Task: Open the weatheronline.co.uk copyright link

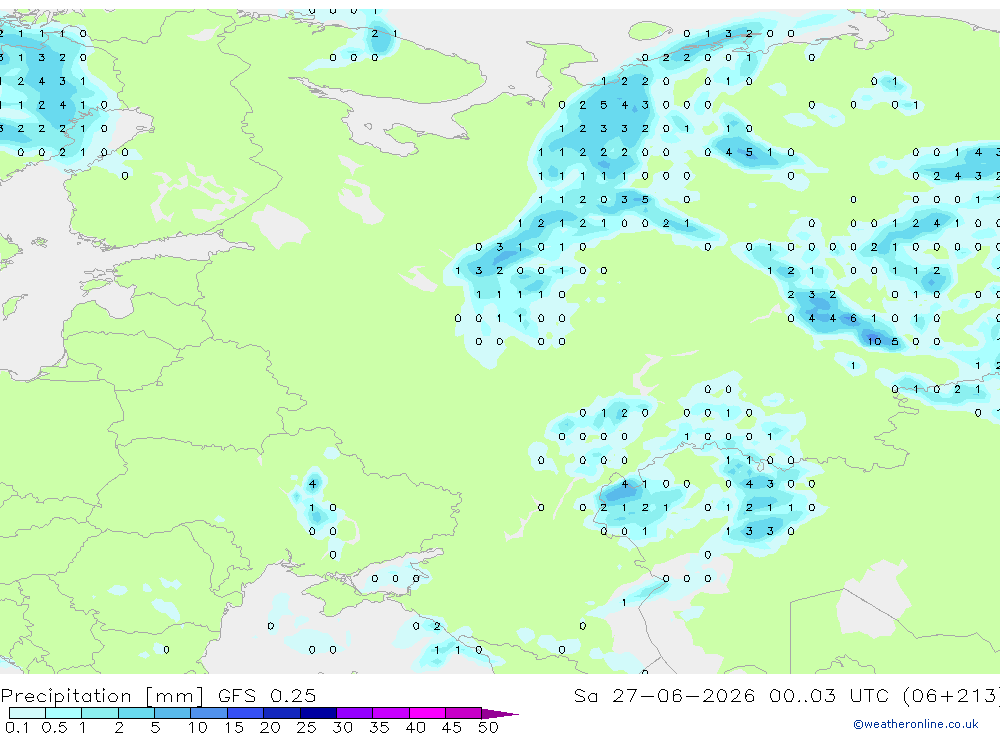Action: click(916, 724)
